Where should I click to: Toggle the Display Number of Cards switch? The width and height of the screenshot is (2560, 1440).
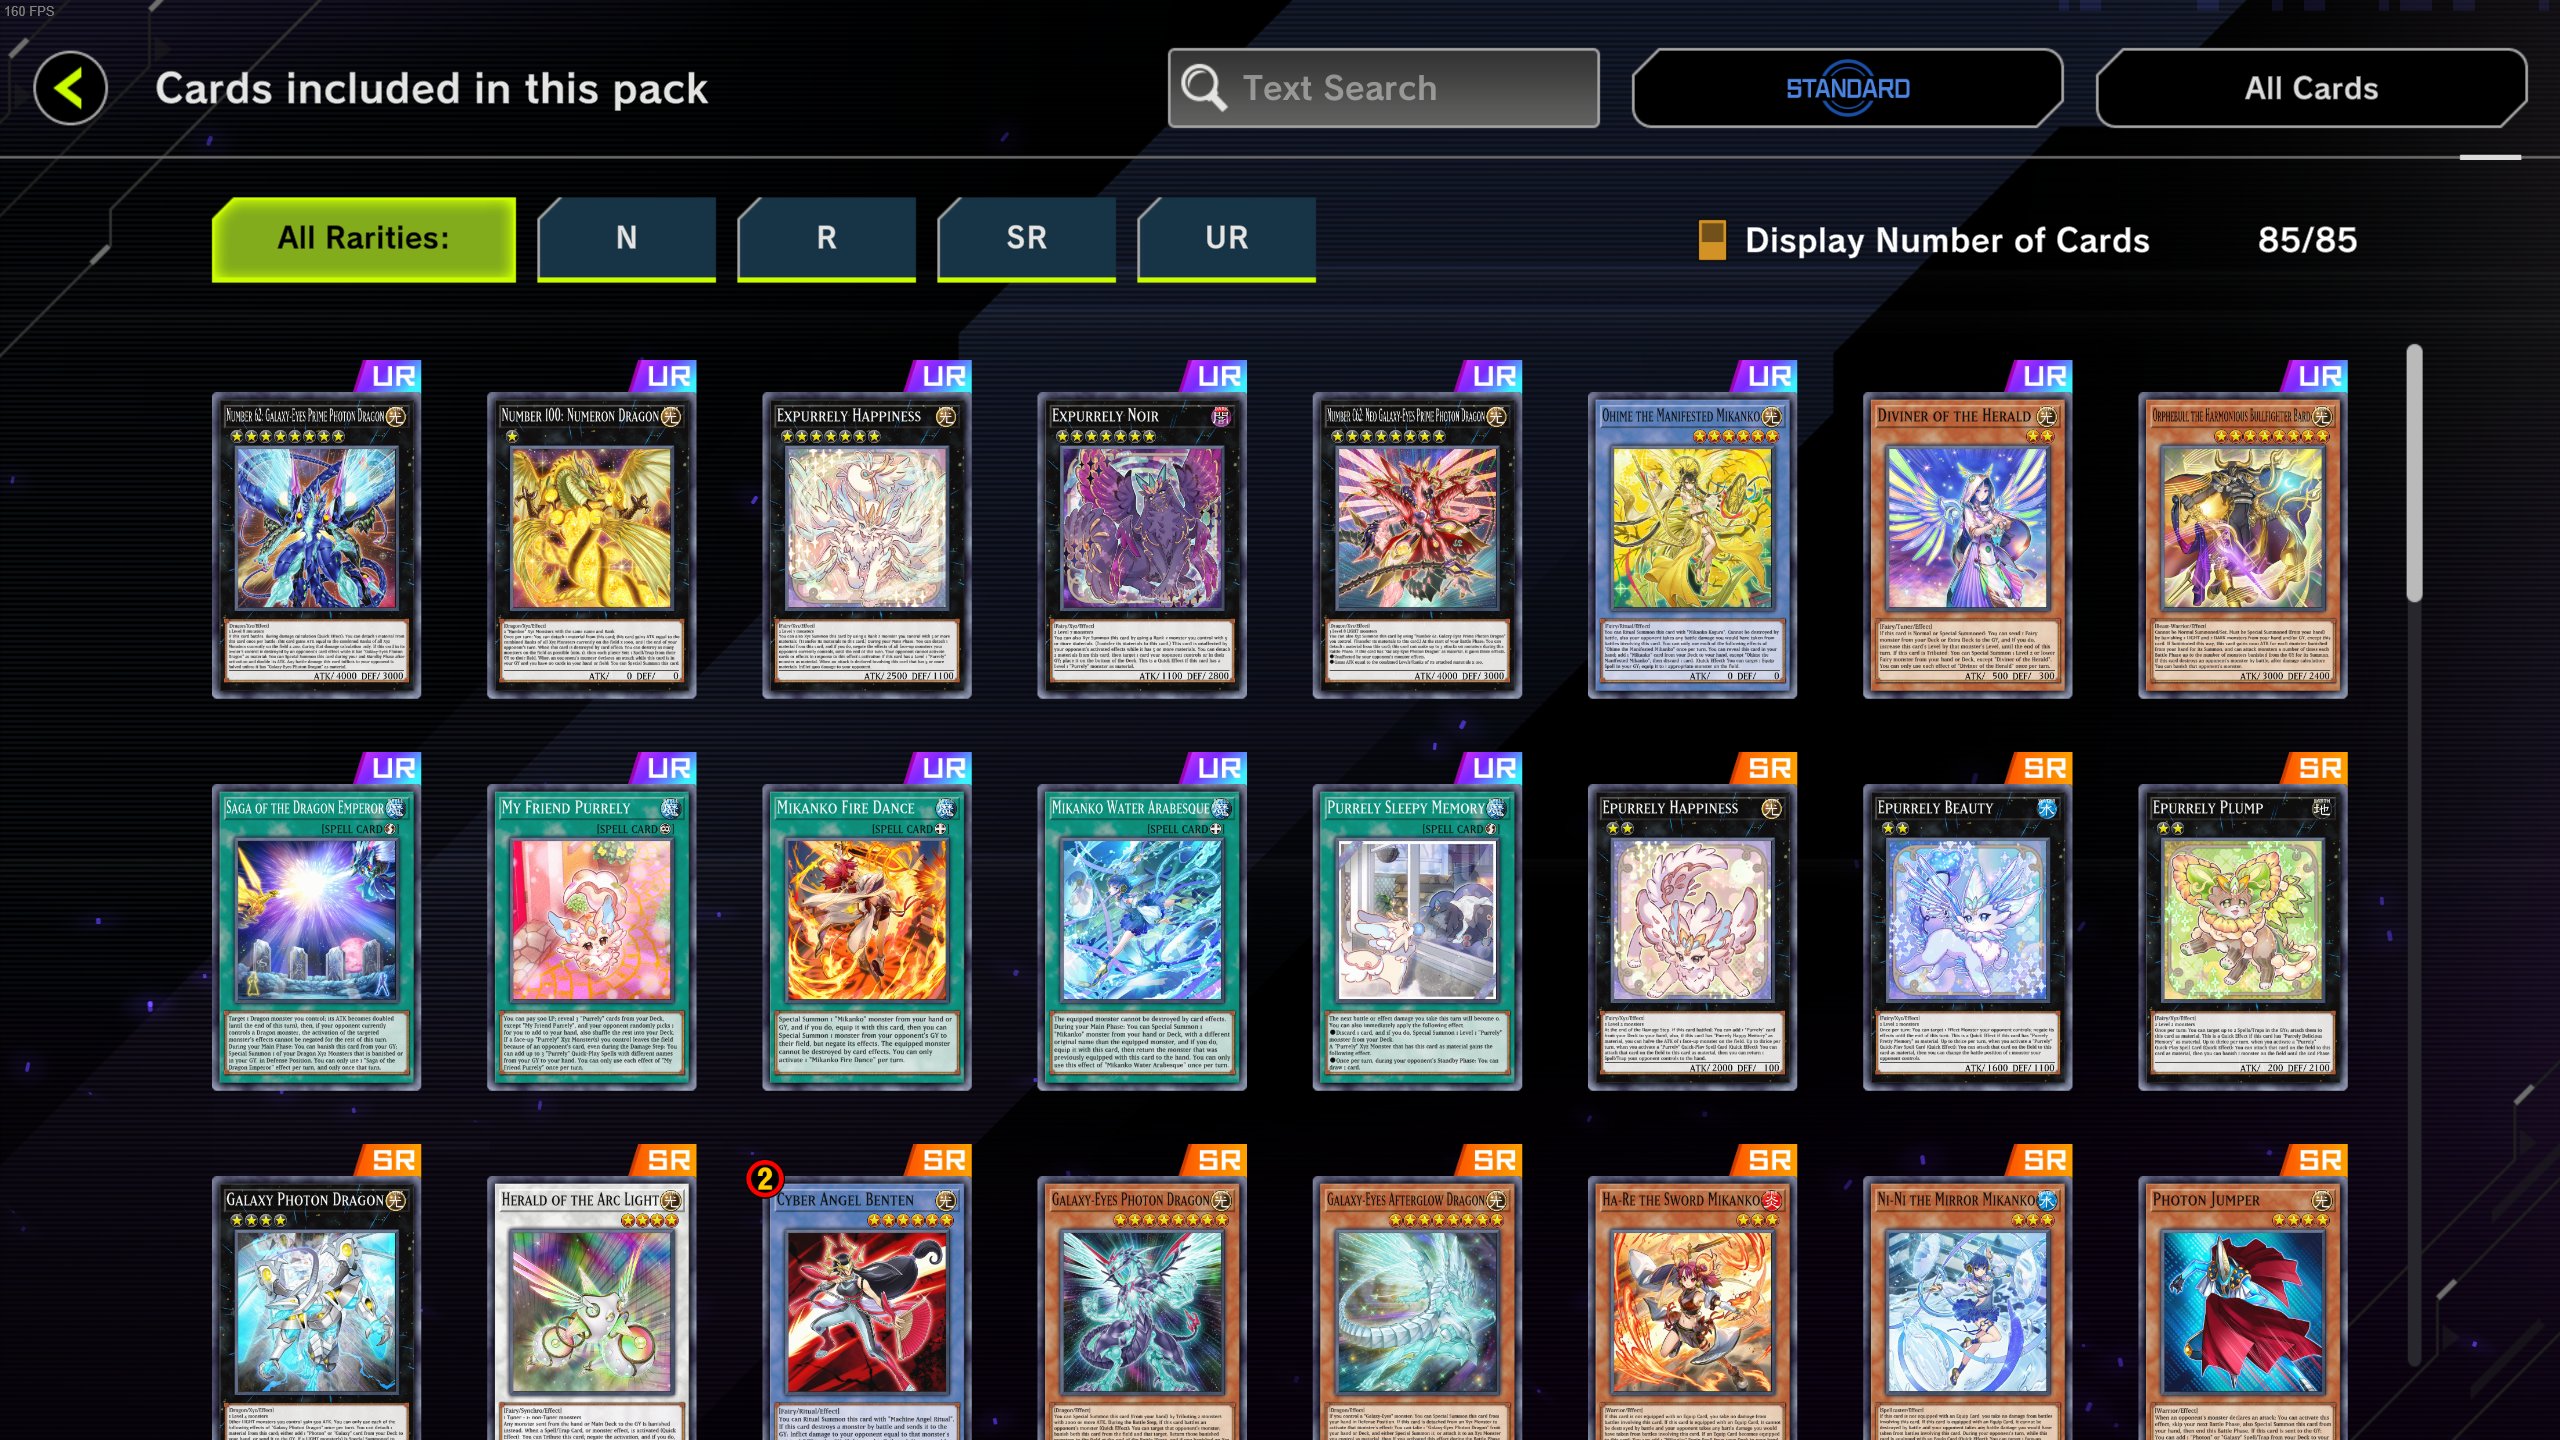1712,240
